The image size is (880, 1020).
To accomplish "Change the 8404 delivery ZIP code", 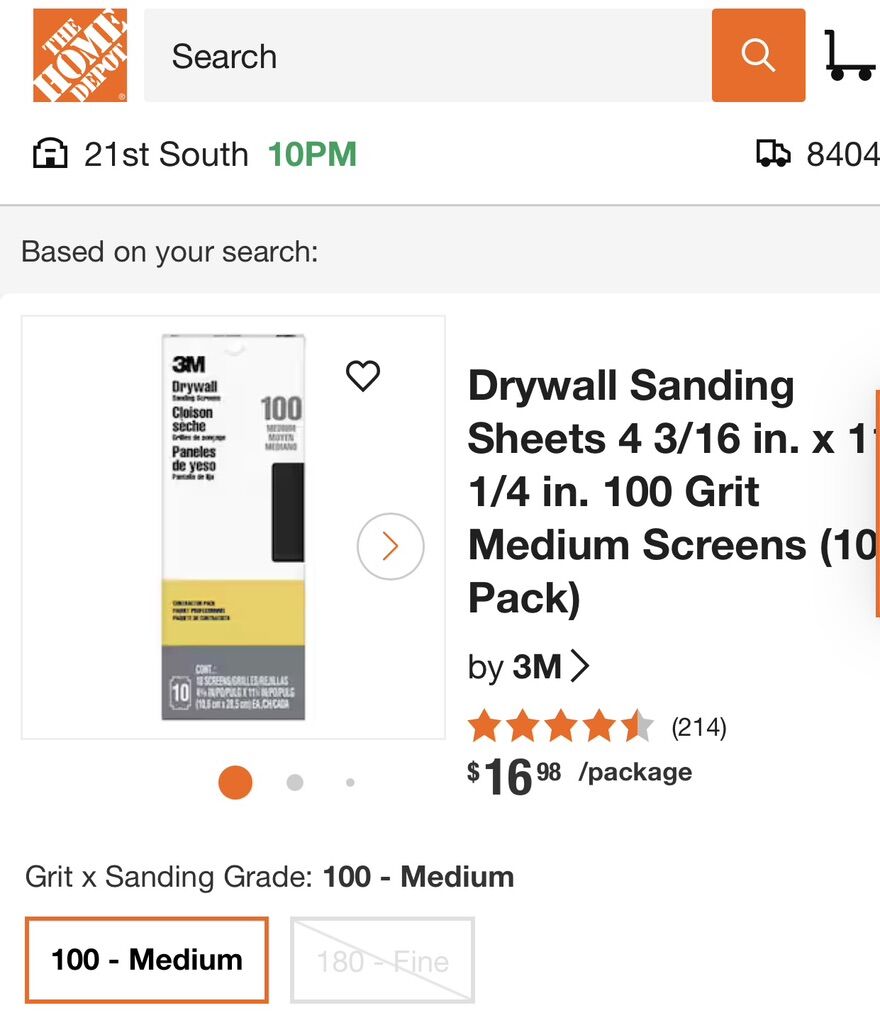I will coord(842,155).
